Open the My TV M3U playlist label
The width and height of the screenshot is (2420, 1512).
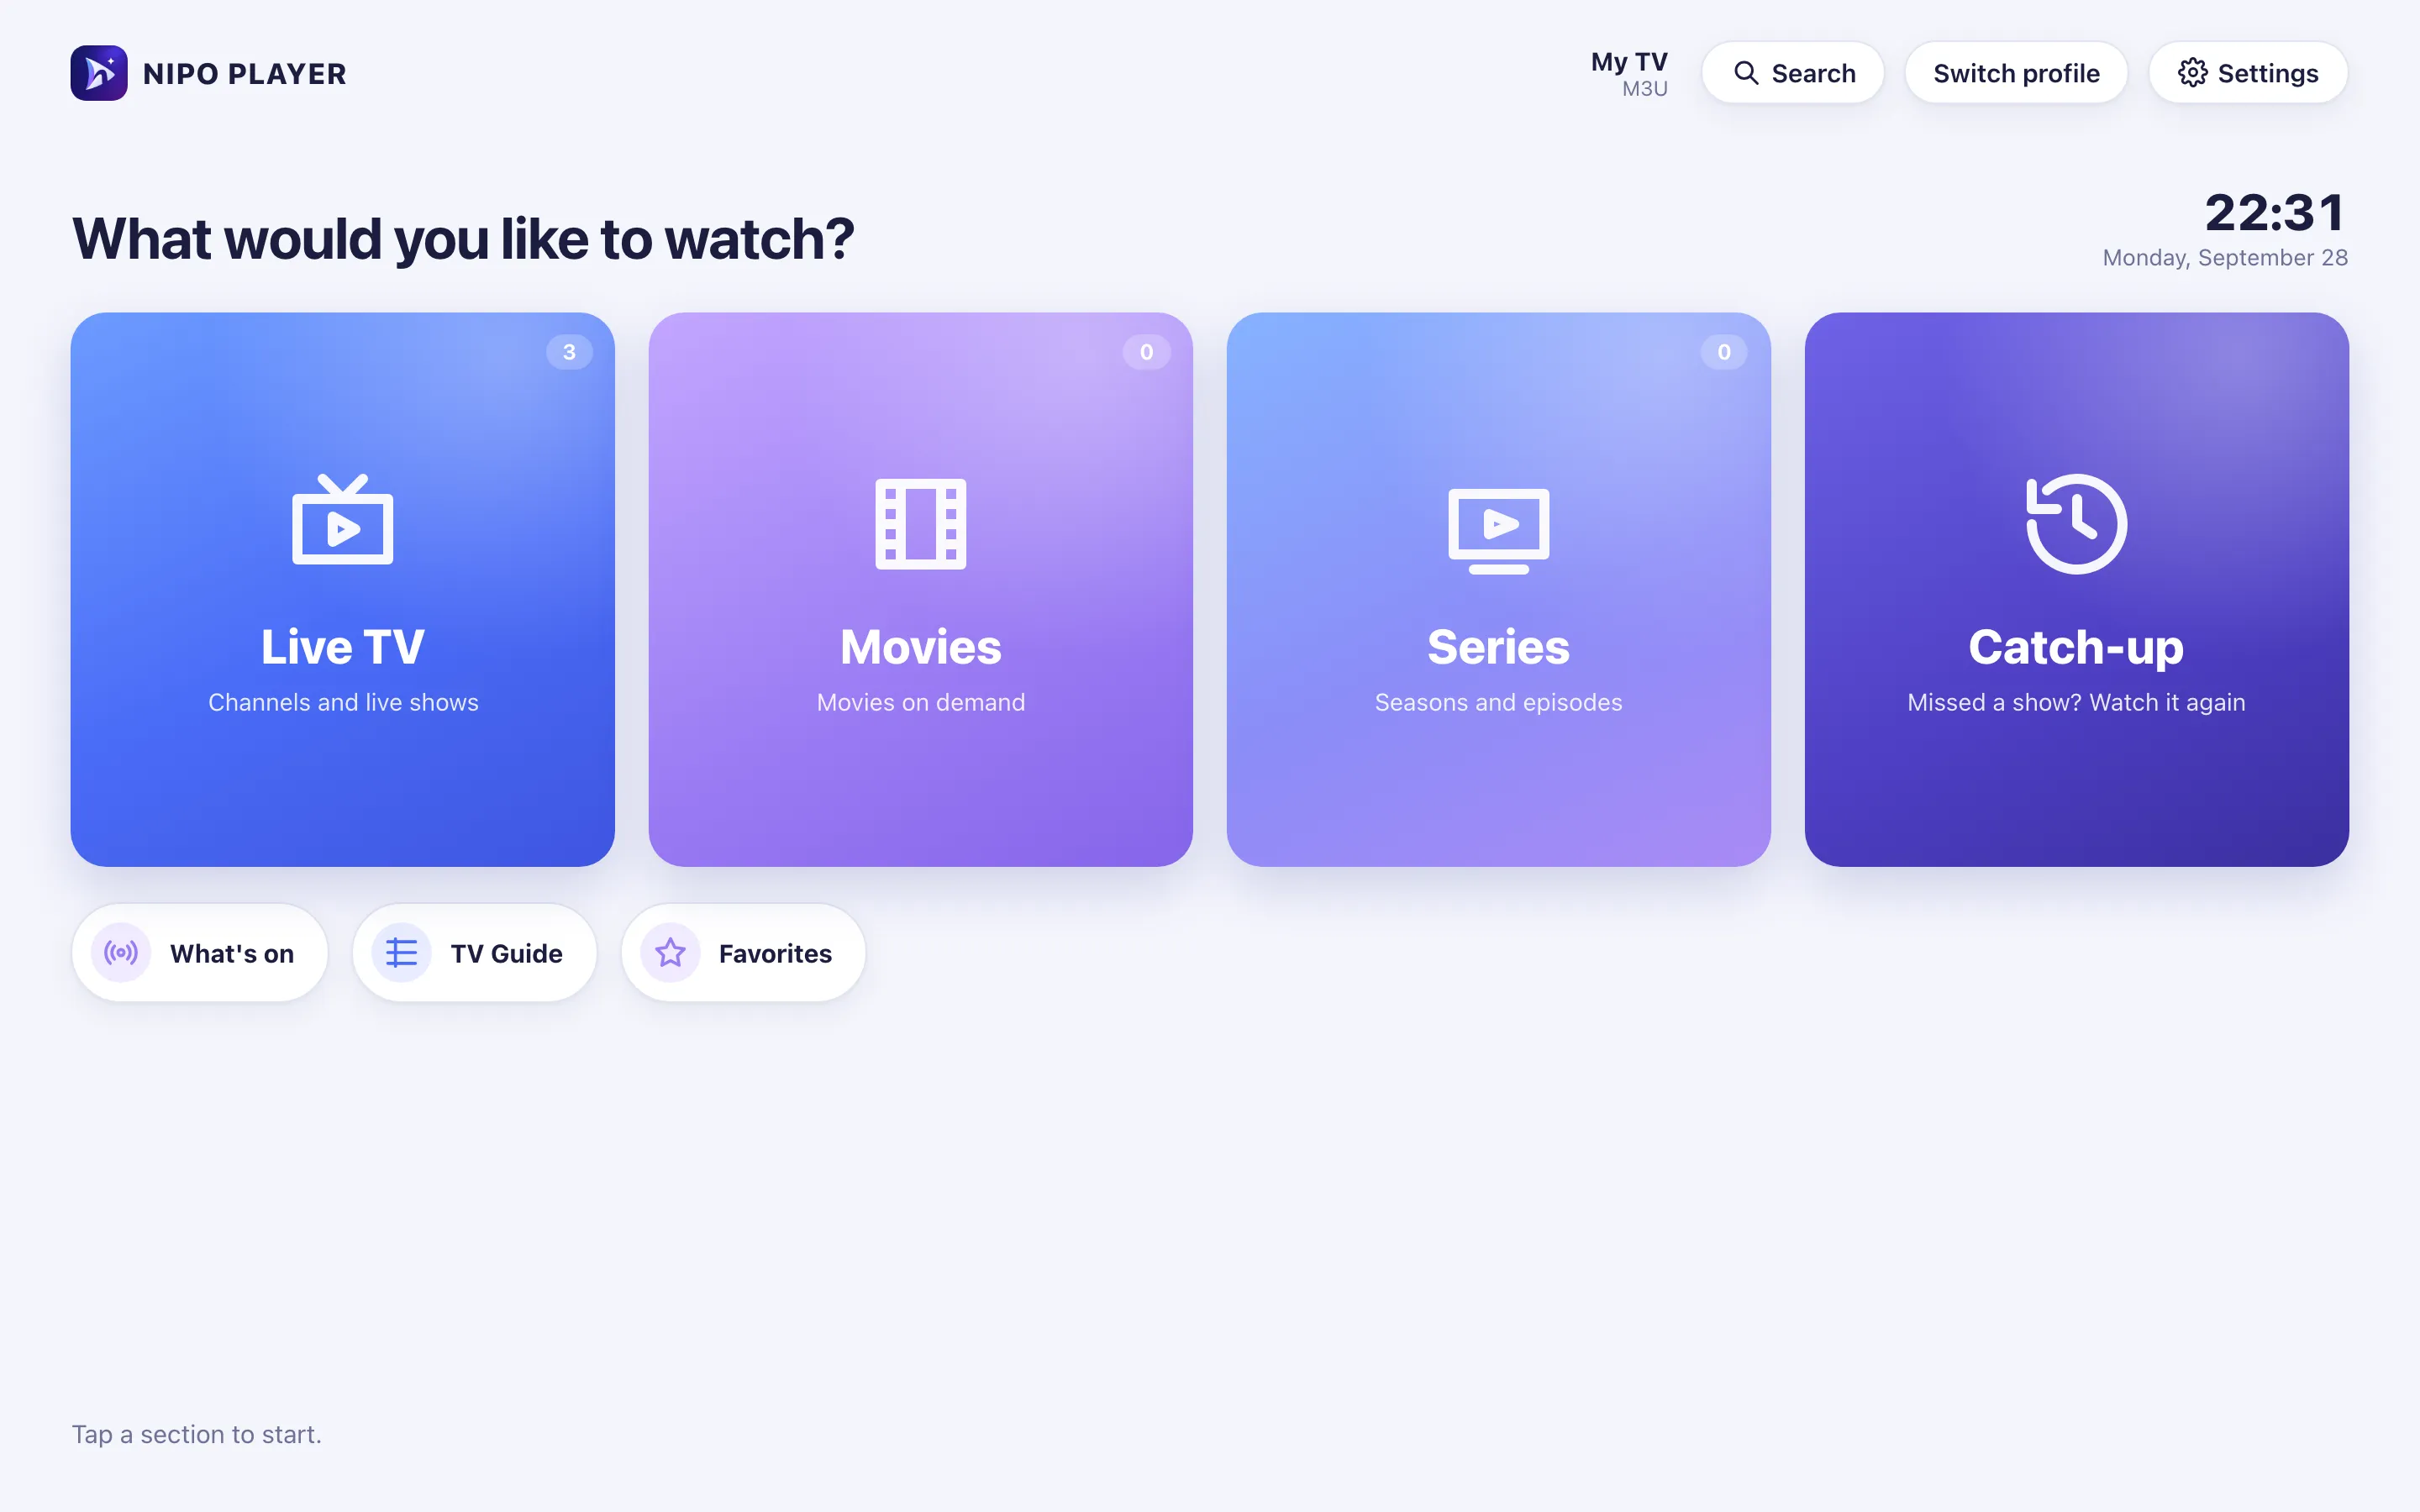coord(1629,74)
